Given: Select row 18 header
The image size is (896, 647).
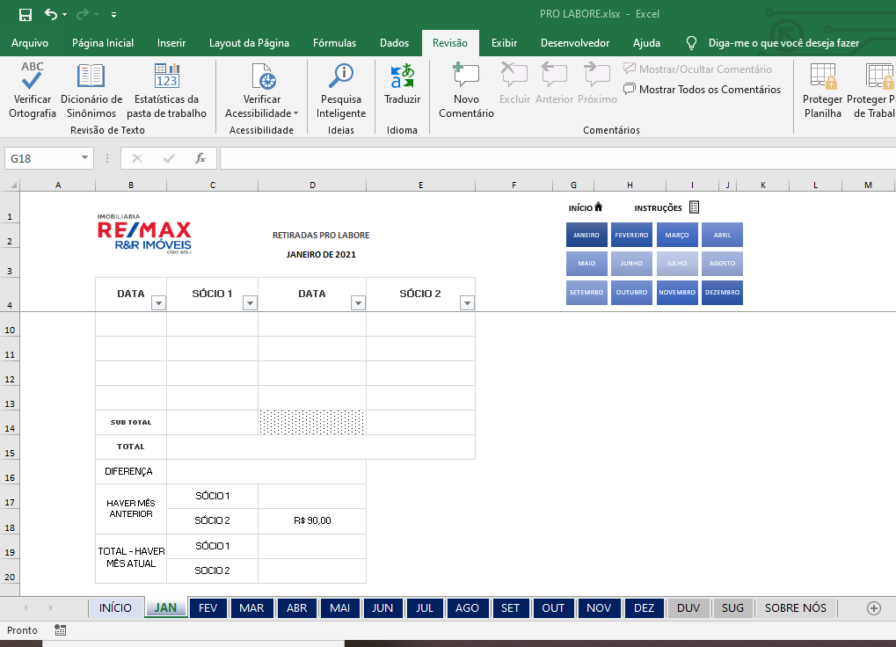Looking at the screenshot, I should click(10, 522).
